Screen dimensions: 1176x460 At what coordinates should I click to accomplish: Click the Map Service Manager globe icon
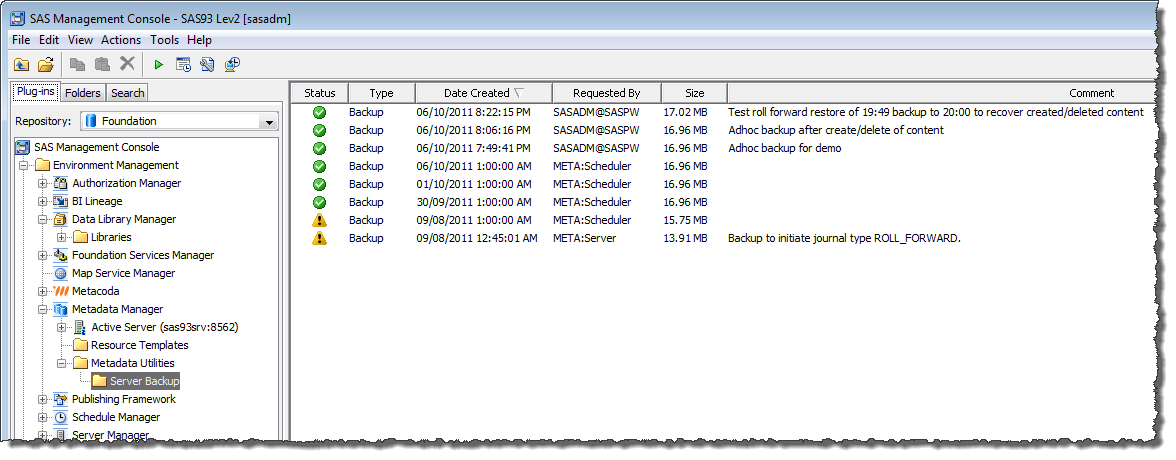coord(61,273)
